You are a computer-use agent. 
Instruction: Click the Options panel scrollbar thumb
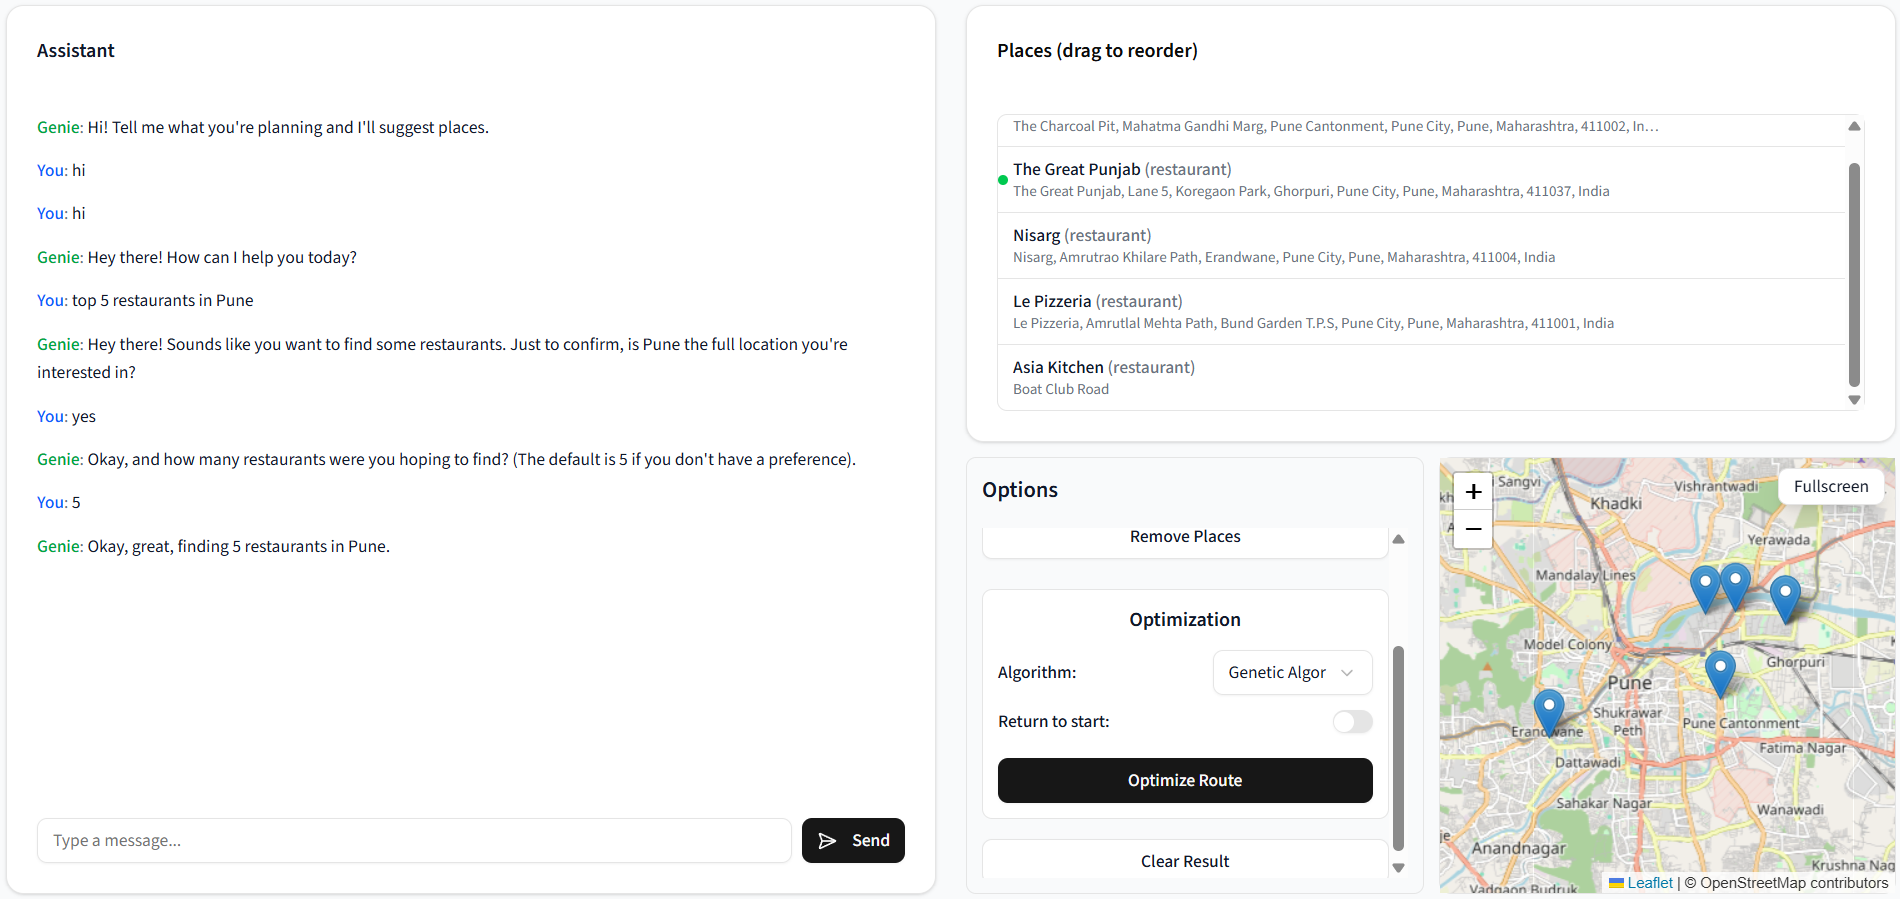pyautogui.click(x=1398, y=745)
